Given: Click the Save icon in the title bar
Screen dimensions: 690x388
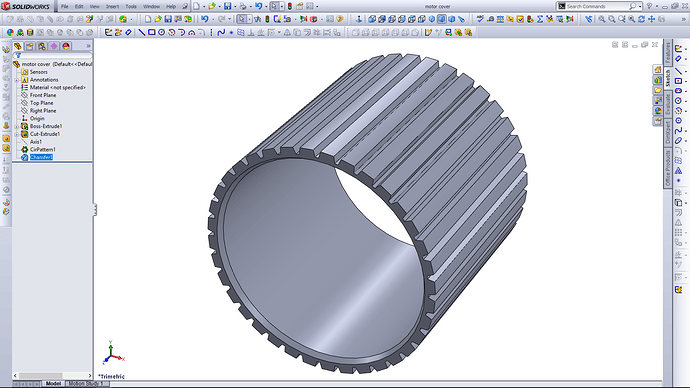Looking at the screenshot, I should (x=228, y=6).
